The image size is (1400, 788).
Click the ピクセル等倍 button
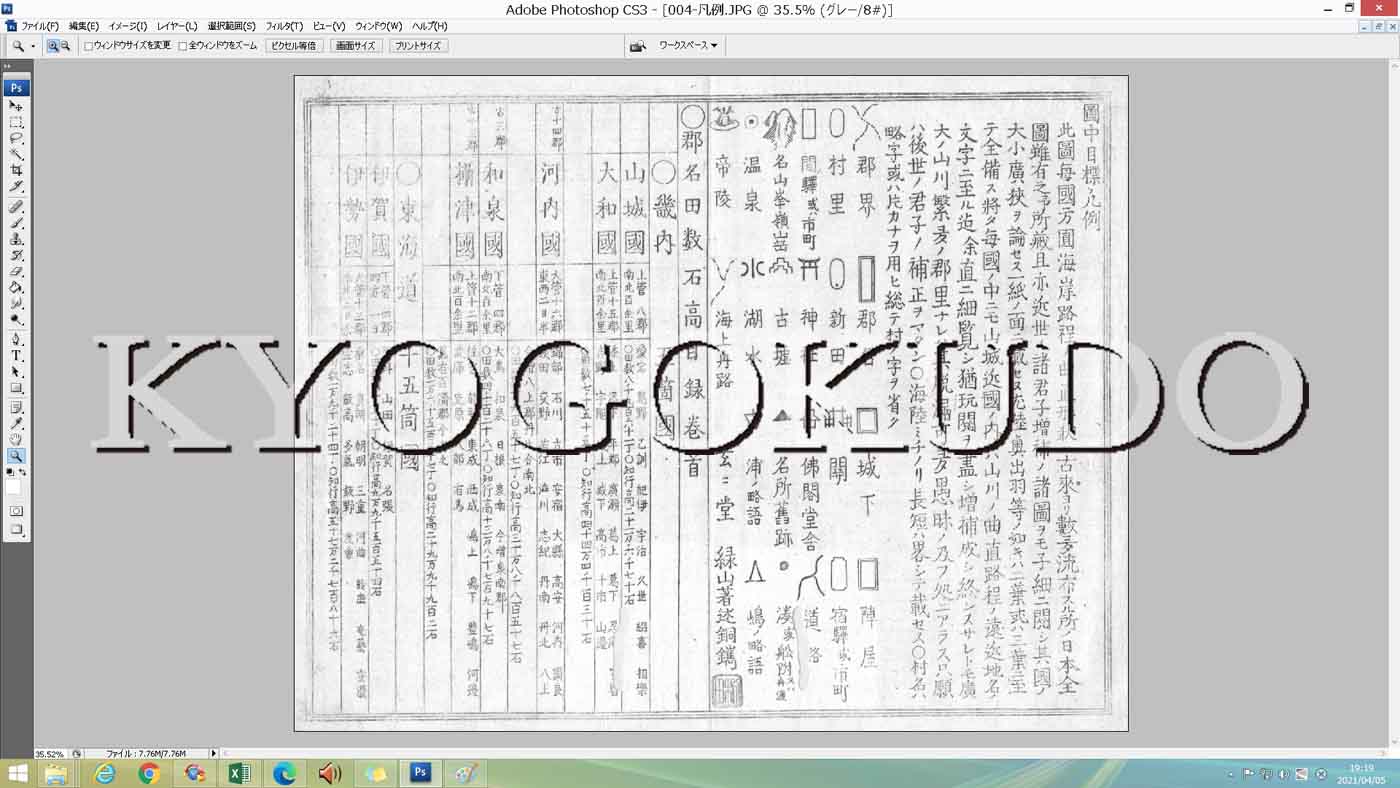point(293,46)
